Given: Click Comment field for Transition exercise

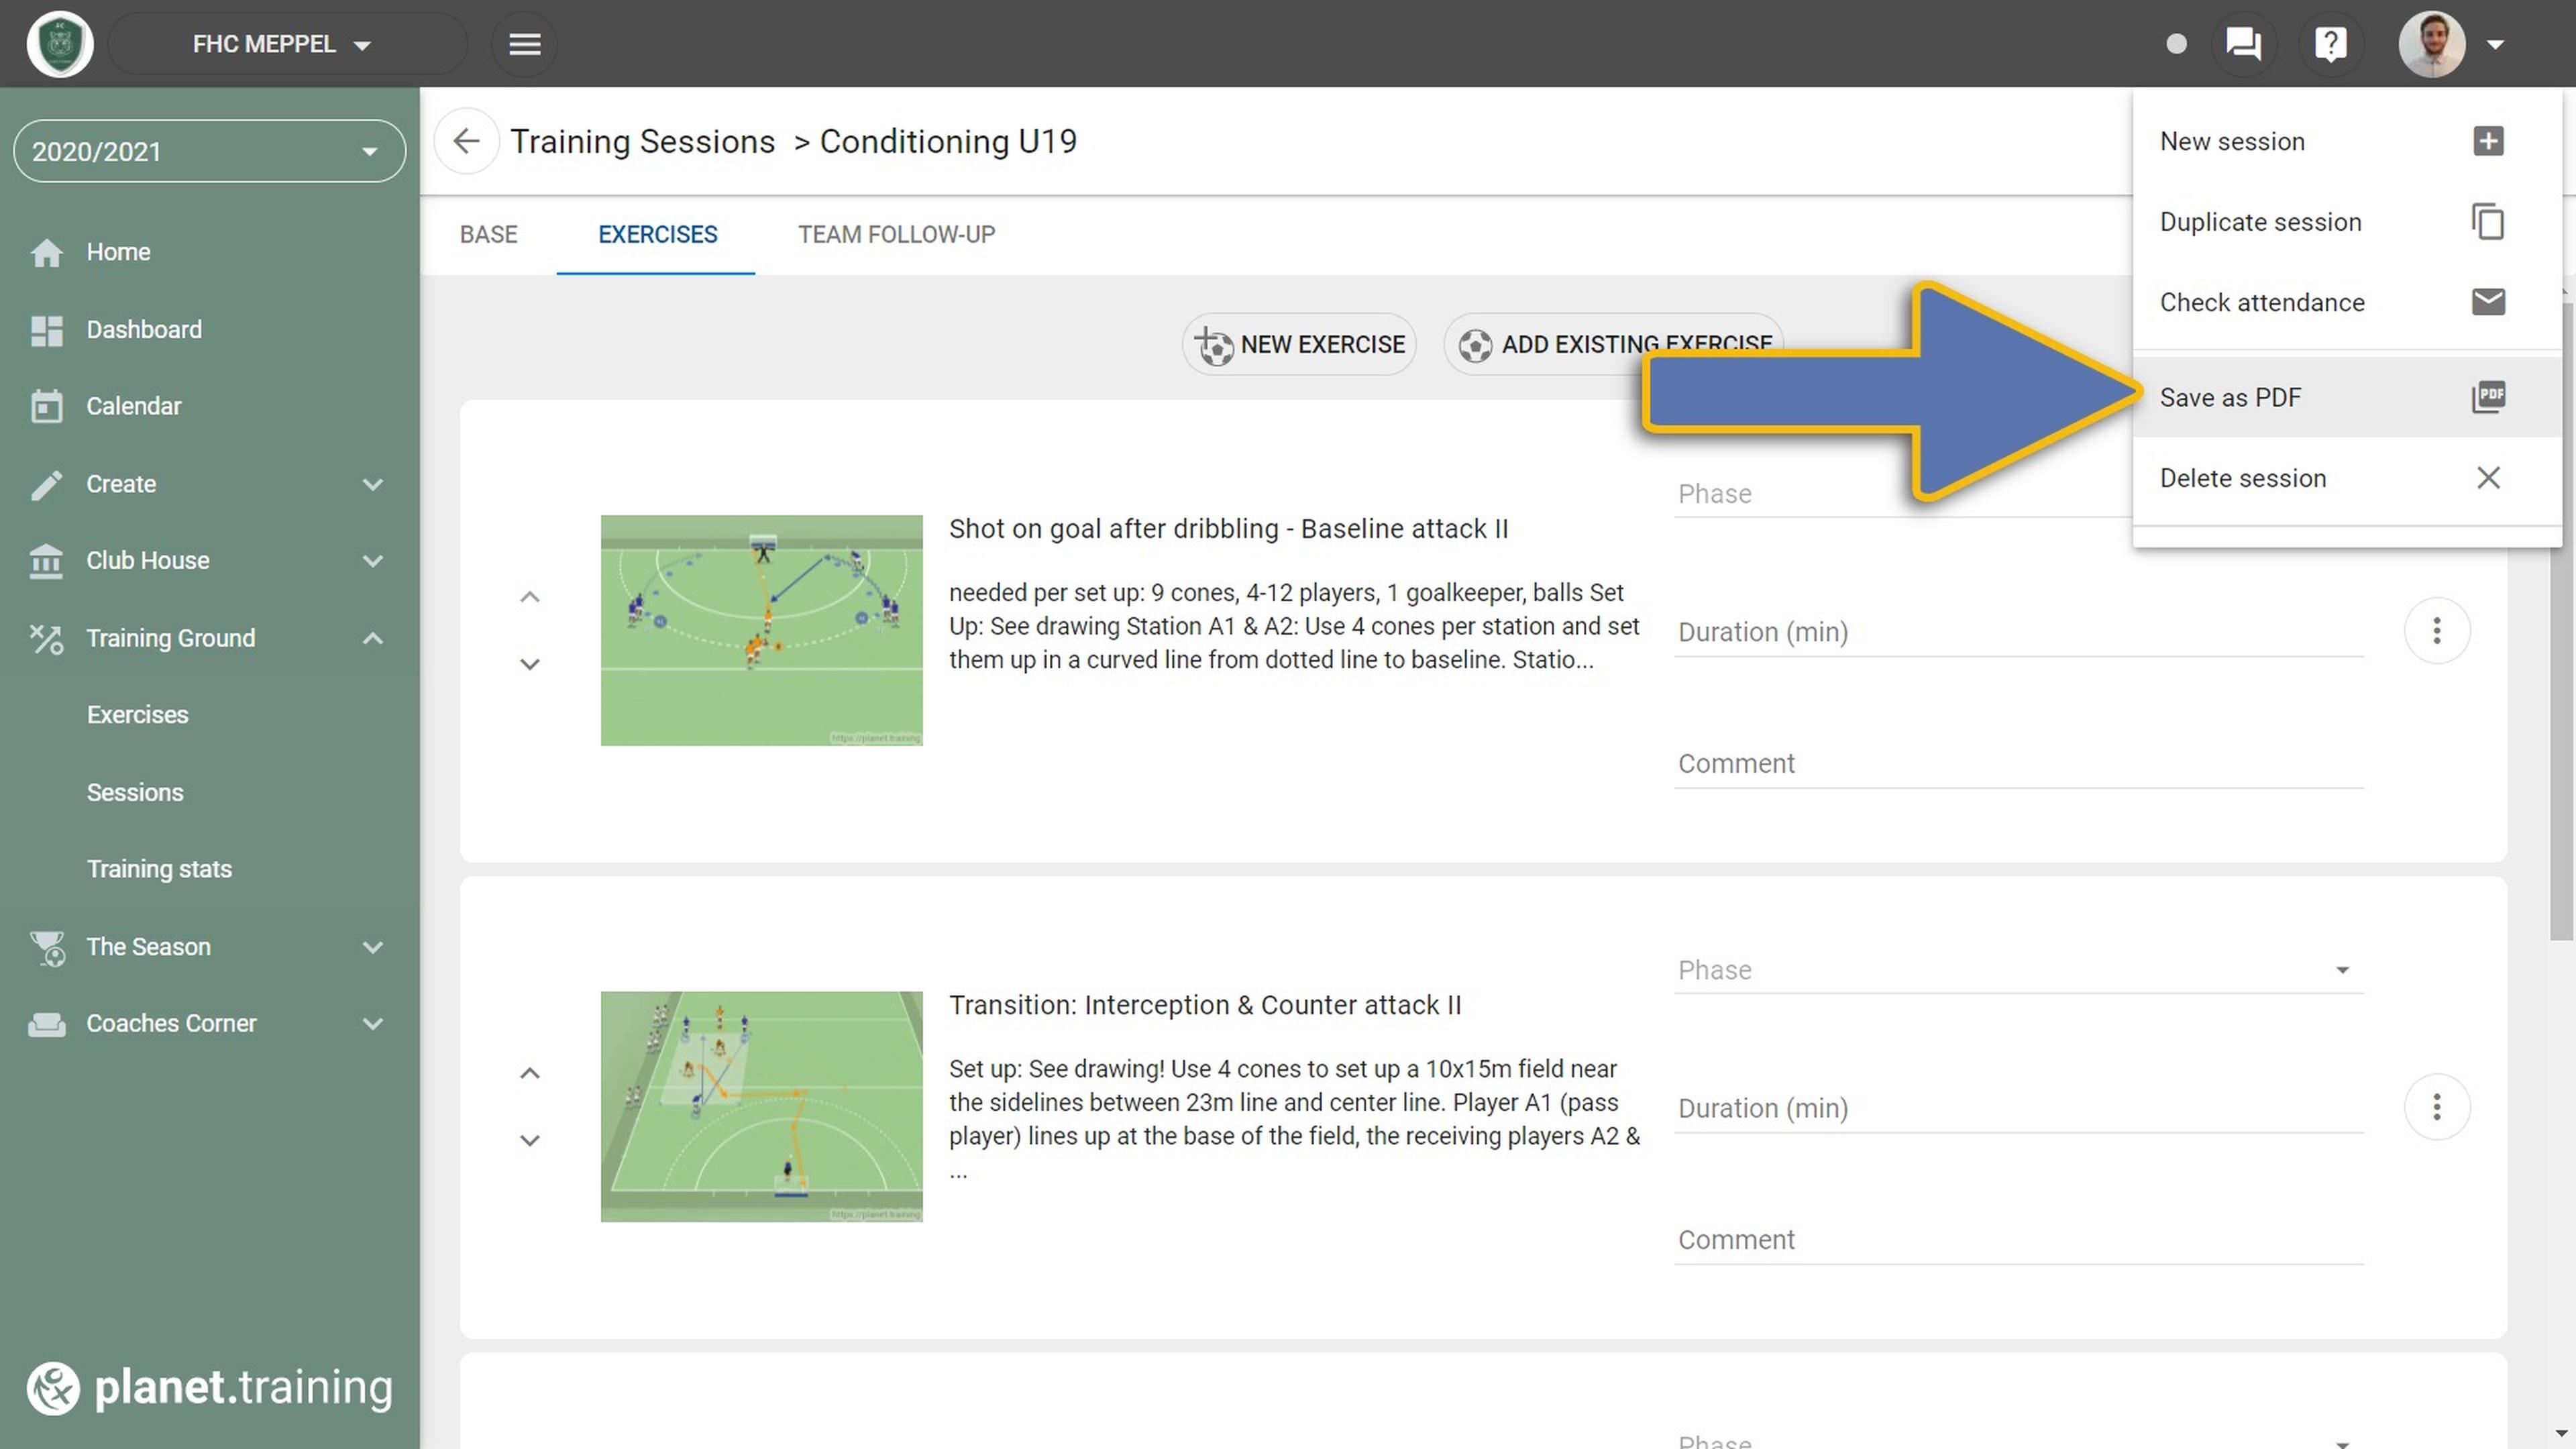Looking at the screenshot, I should (2018, 1240).
